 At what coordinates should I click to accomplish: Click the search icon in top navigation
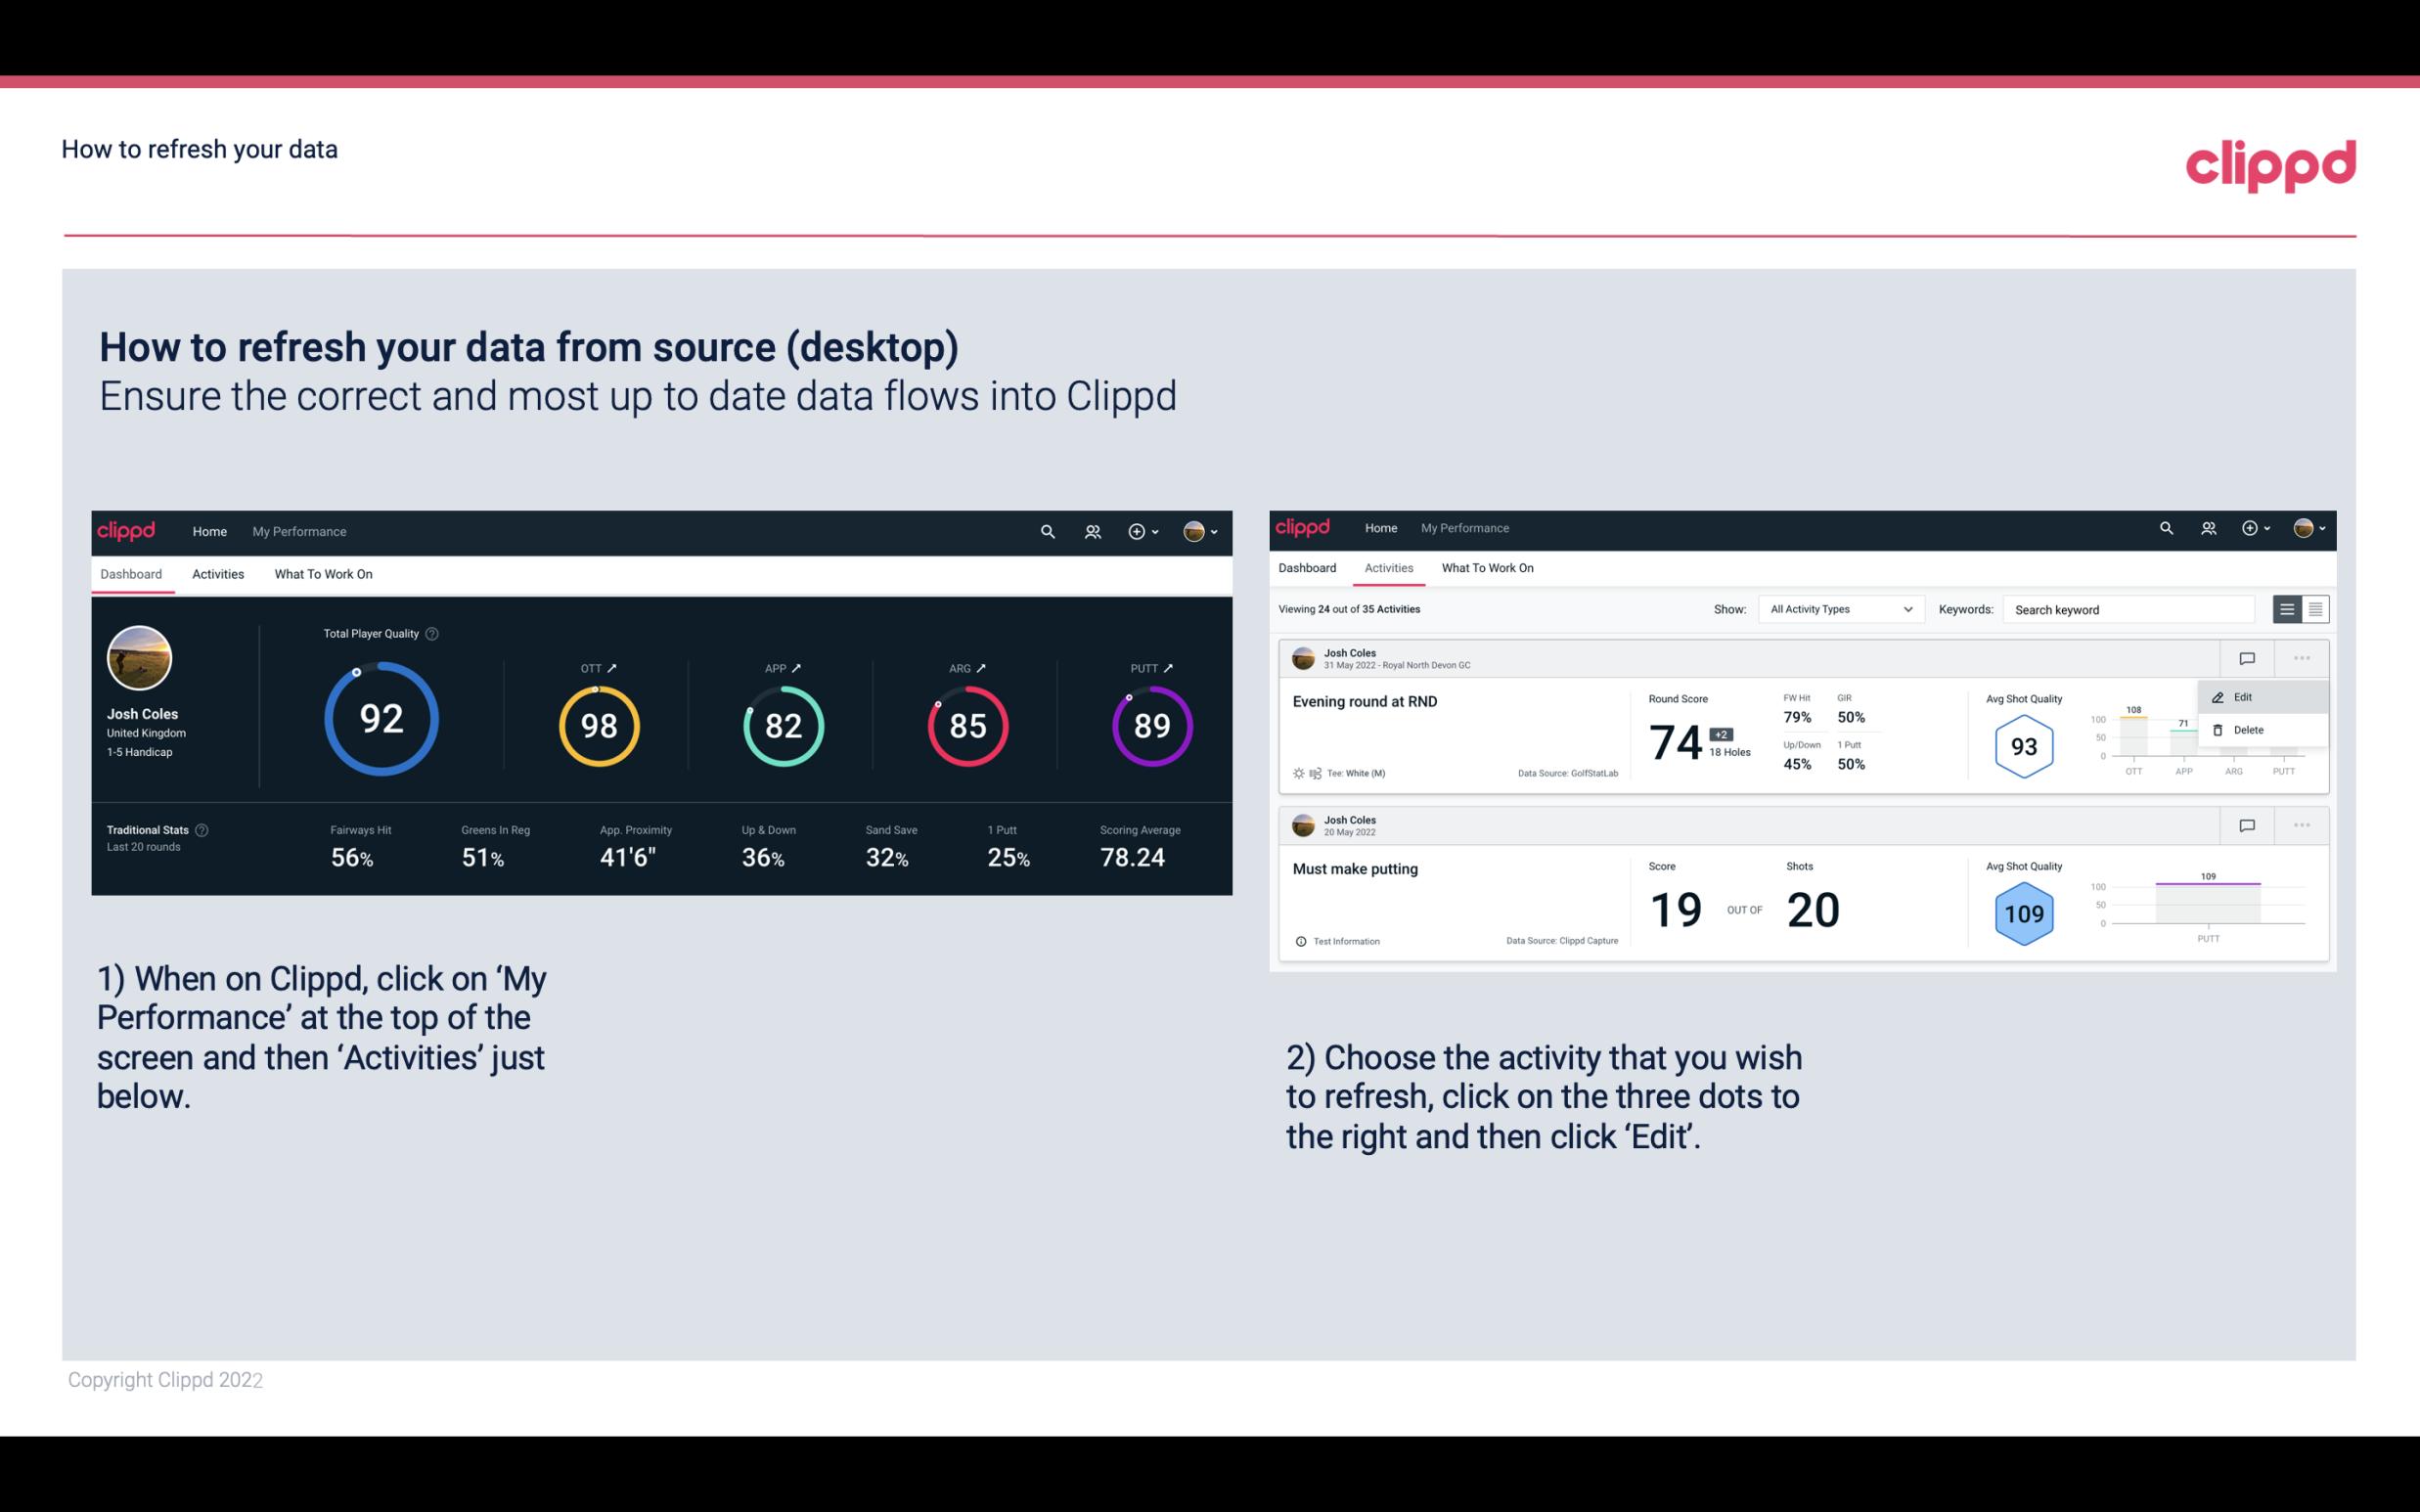[1046, 529]
